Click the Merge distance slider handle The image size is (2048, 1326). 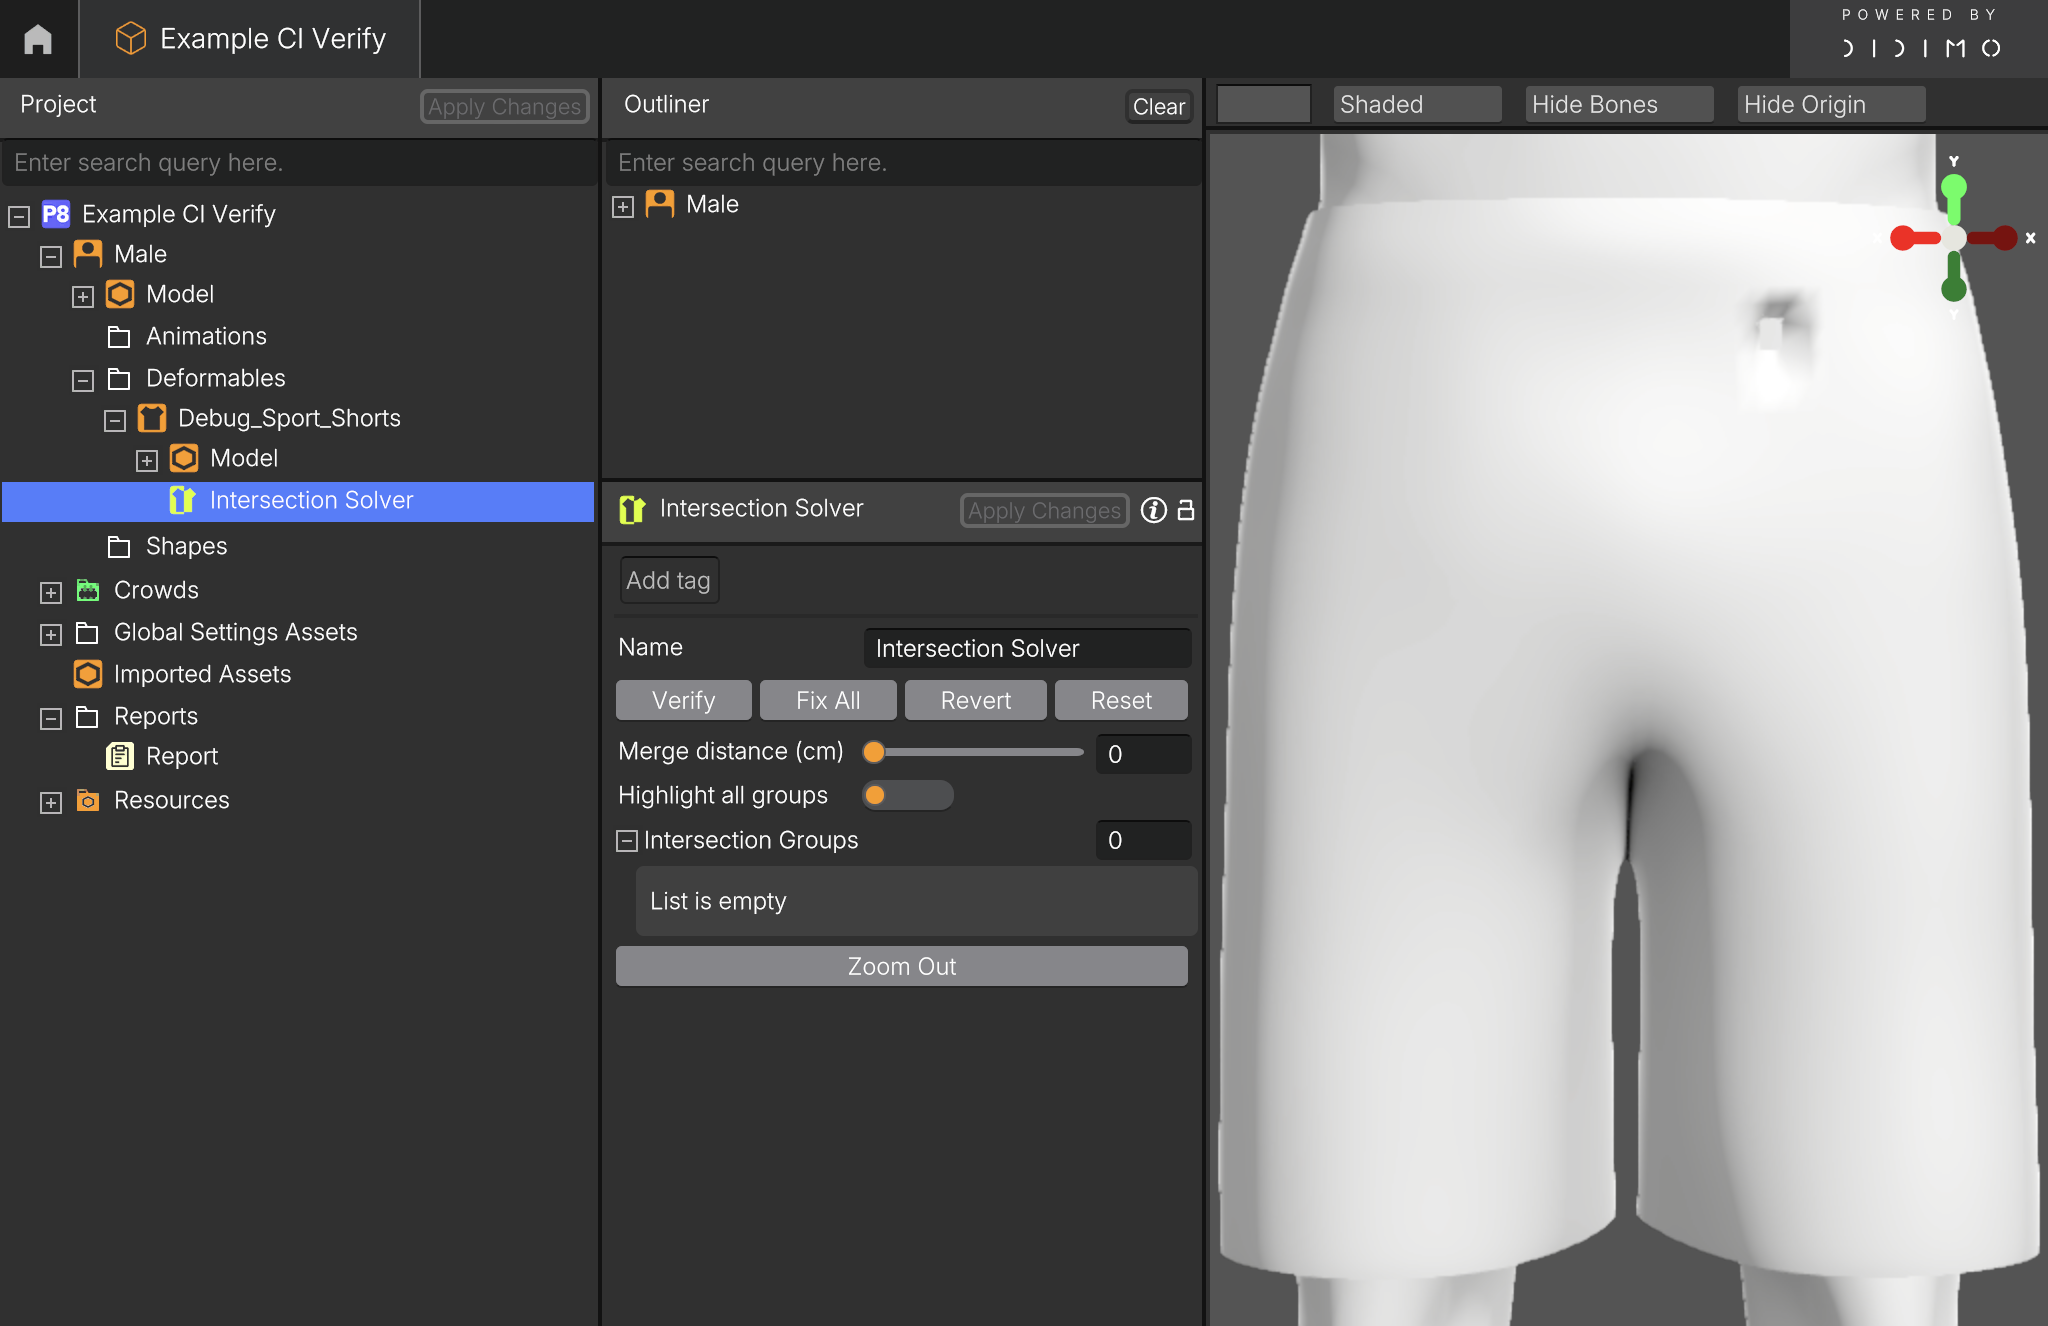pos(874,752)
